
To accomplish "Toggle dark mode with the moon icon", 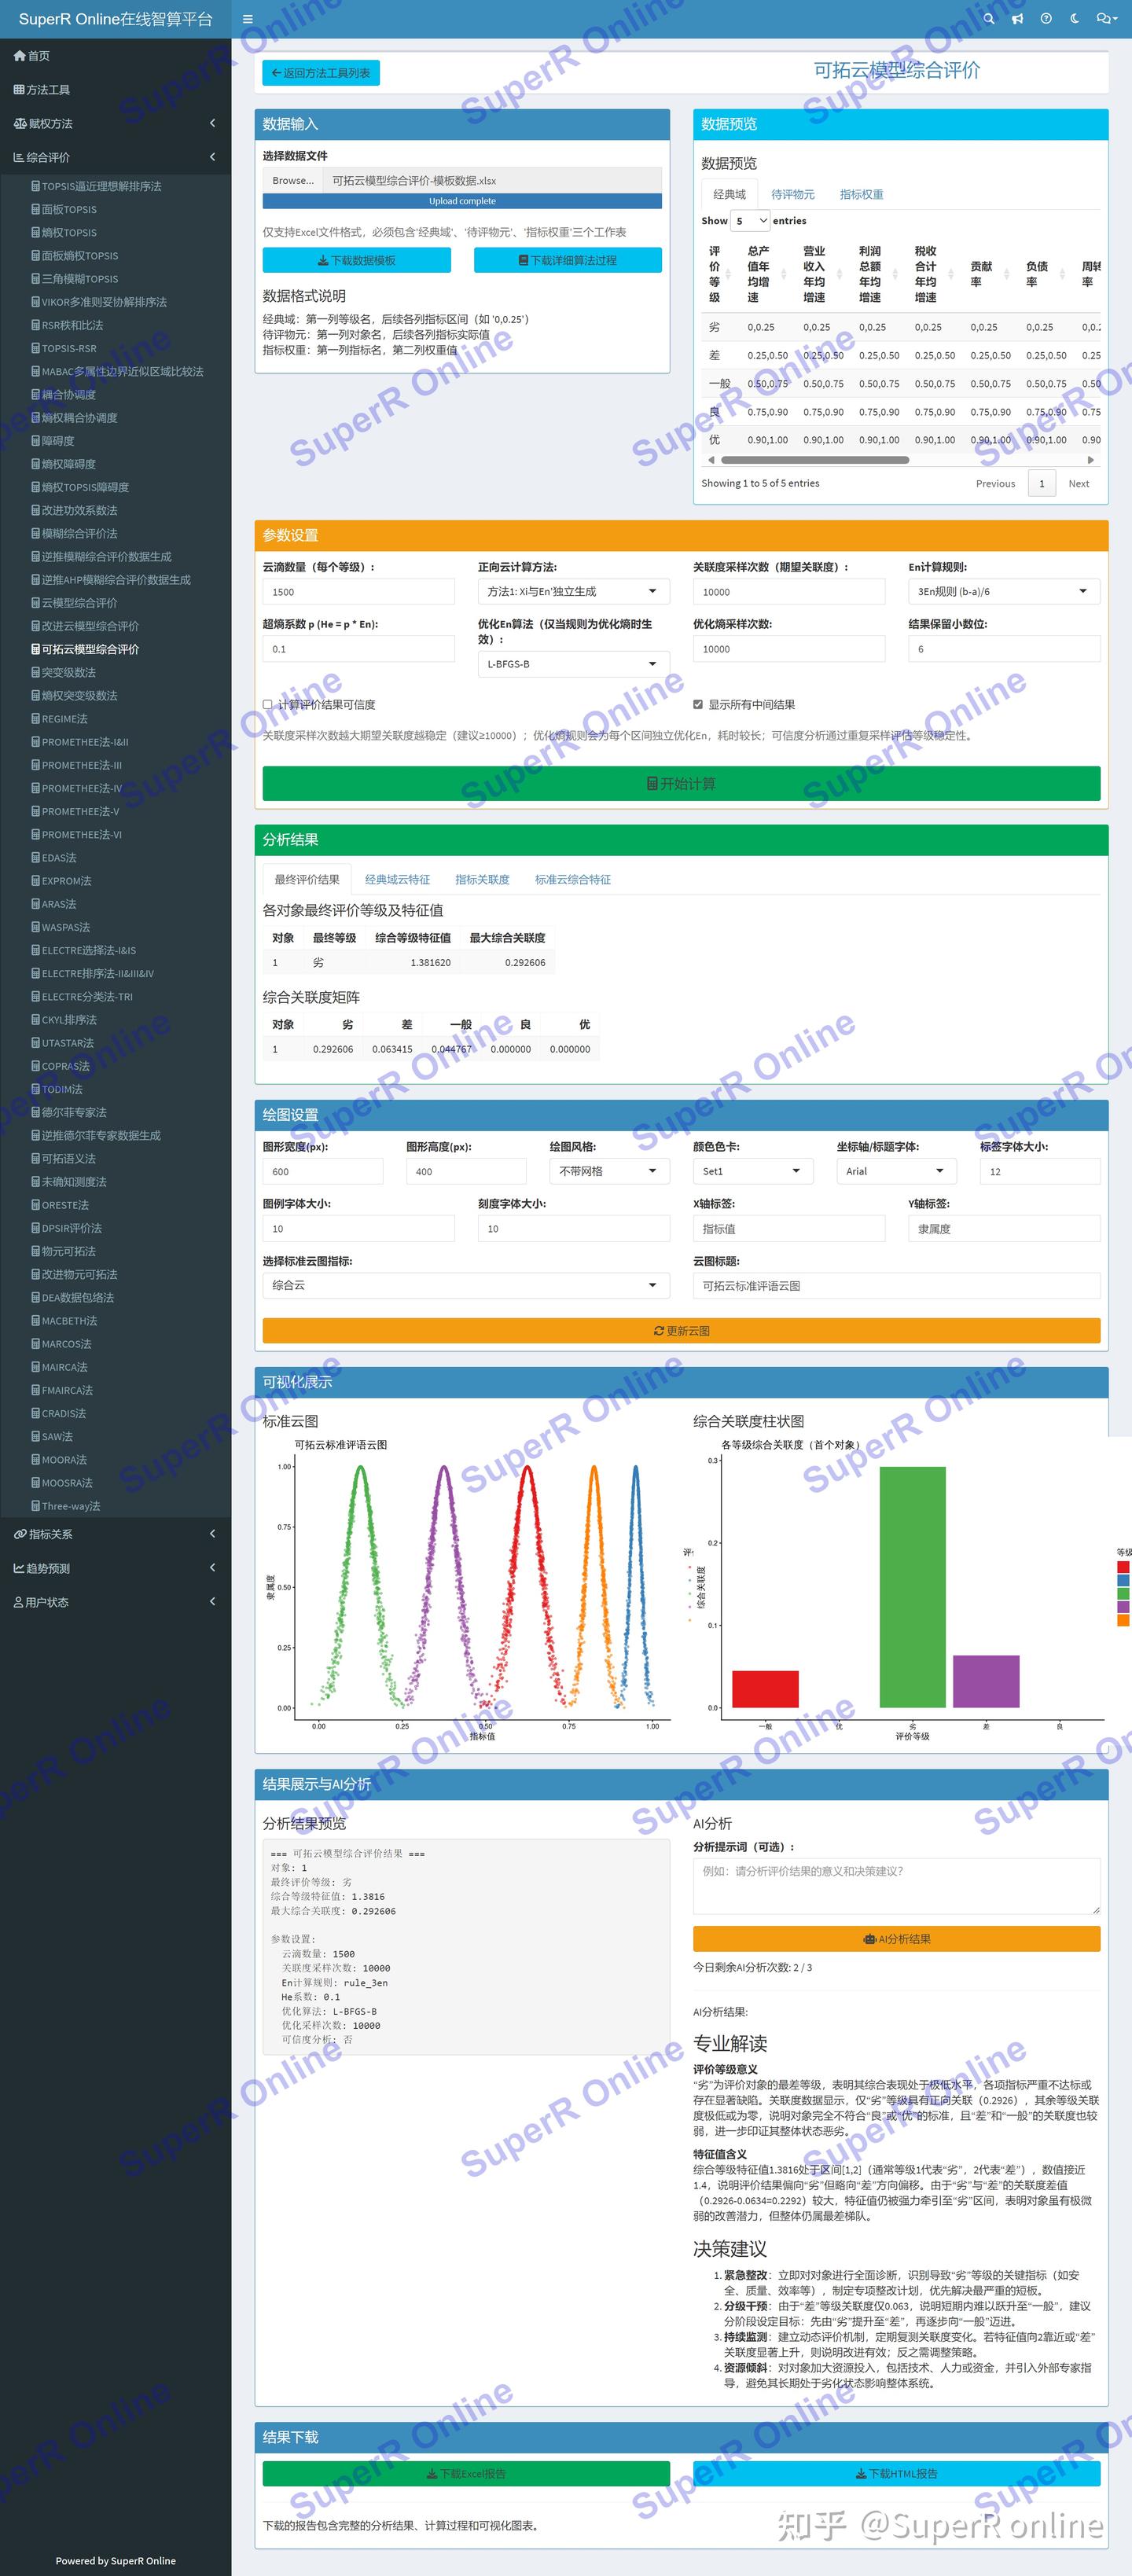I will 1075,19.
